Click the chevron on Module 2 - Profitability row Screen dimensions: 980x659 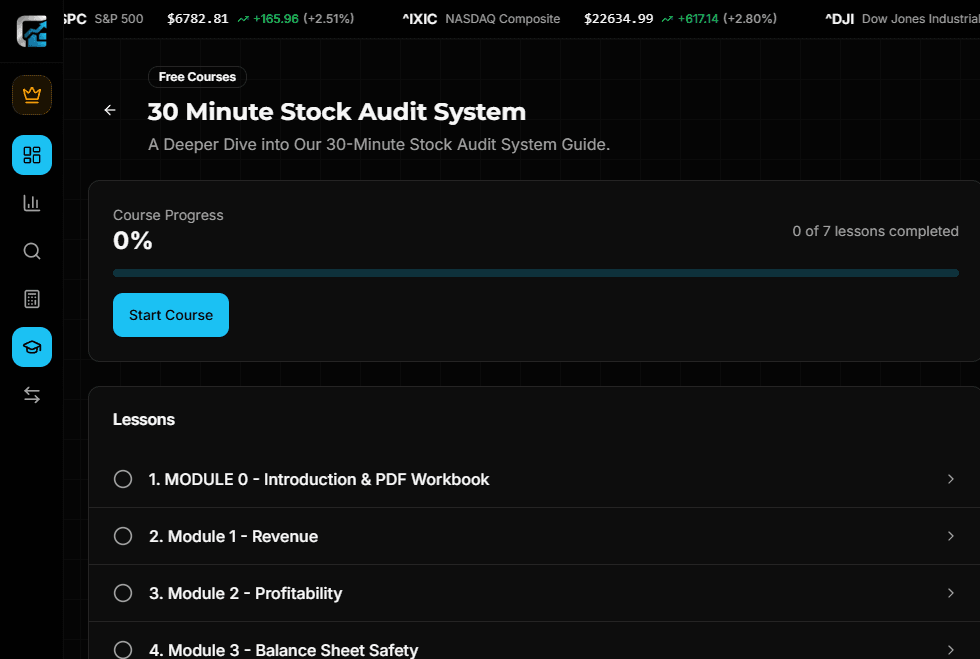(x=952, y=593)
